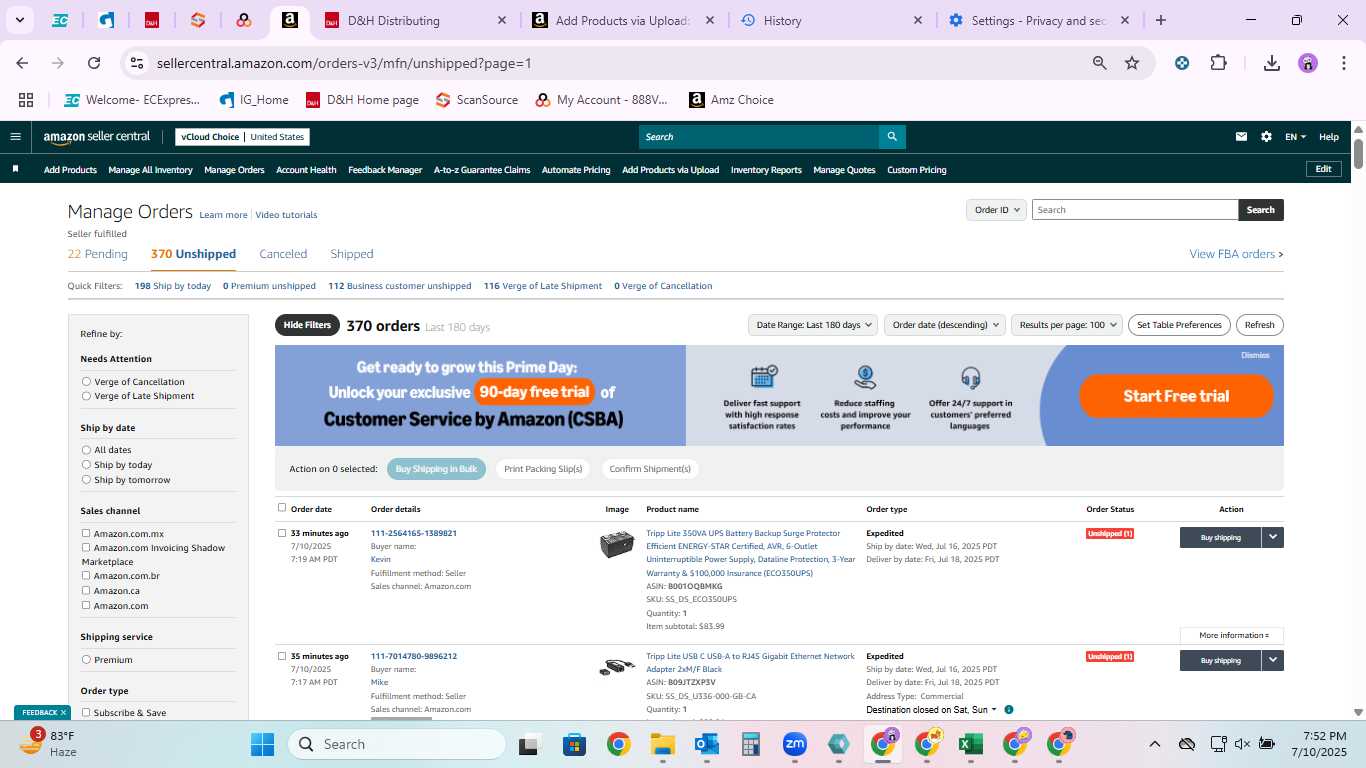This screenshot has height=768, width=1366.
Task: Open Excel from taskbar
Action: pos(969,744)
